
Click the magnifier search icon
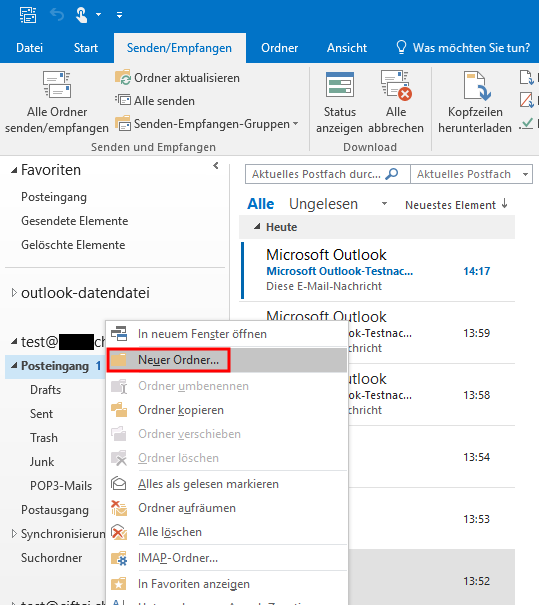click(392, 174)
